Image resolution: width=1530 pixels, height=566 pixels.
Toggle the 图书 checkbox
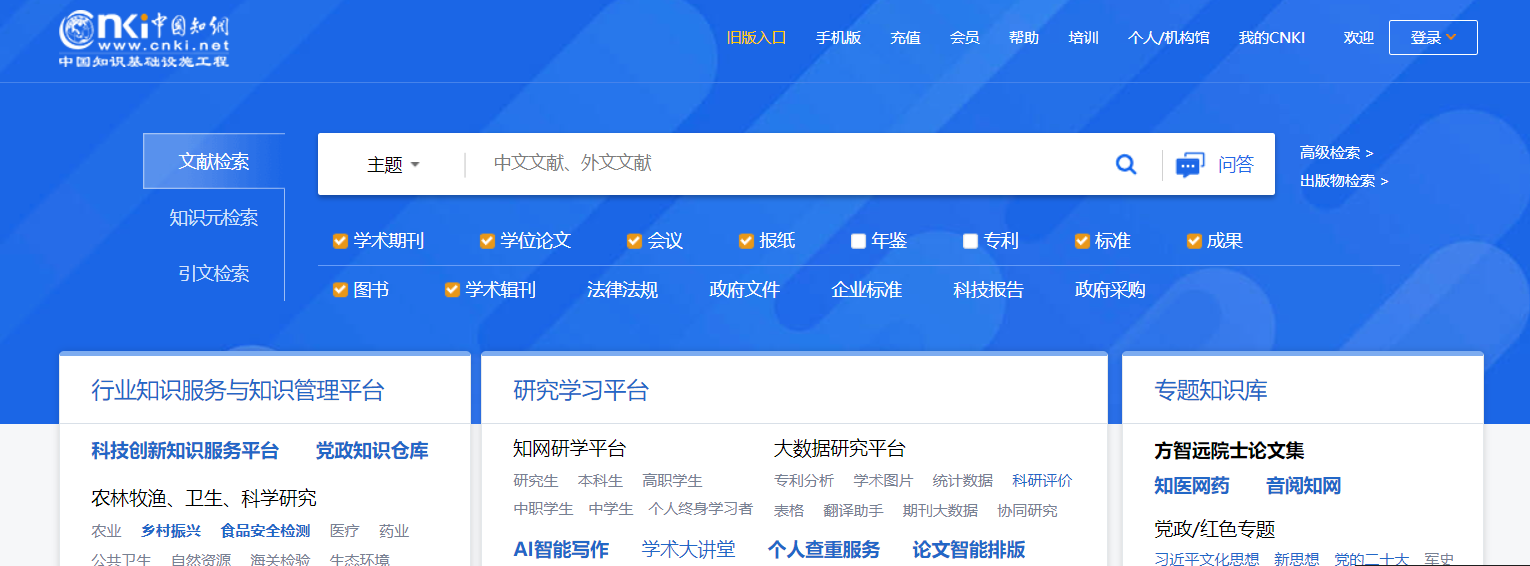[x=340, y=290]
